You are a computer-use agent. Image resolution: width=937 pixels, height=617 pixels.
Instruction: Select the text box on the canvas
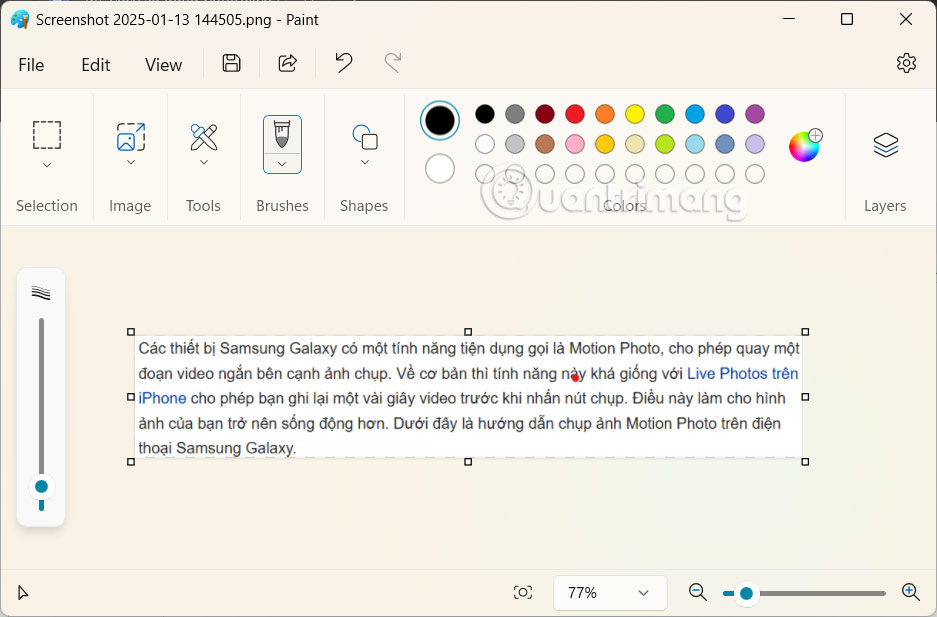tap(467, 396)
